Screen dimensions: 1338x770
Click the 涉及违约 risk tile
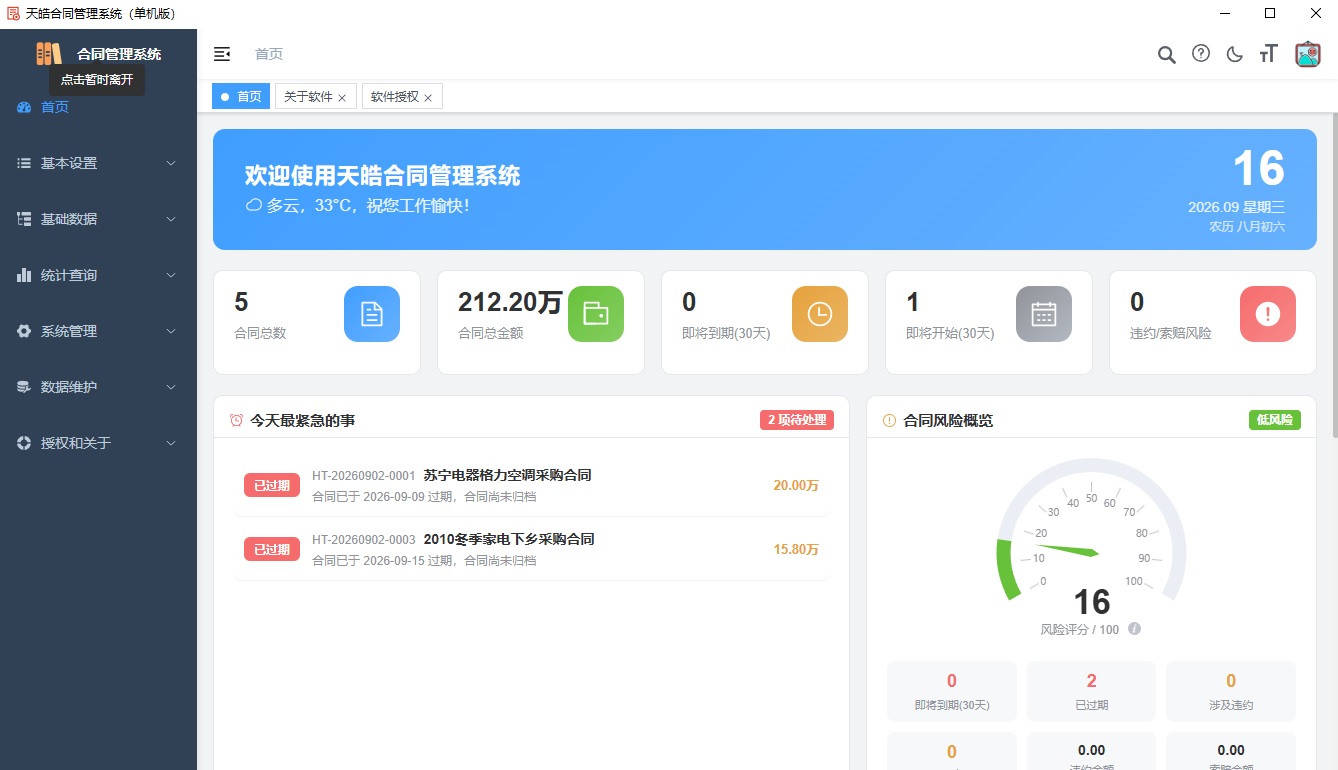1231,691
